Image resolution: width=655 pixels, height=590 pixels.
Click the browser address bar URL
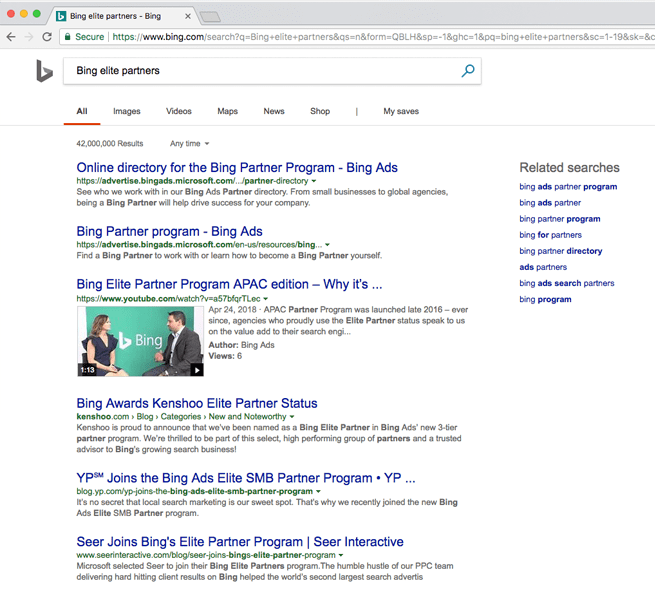click(383, 37)
